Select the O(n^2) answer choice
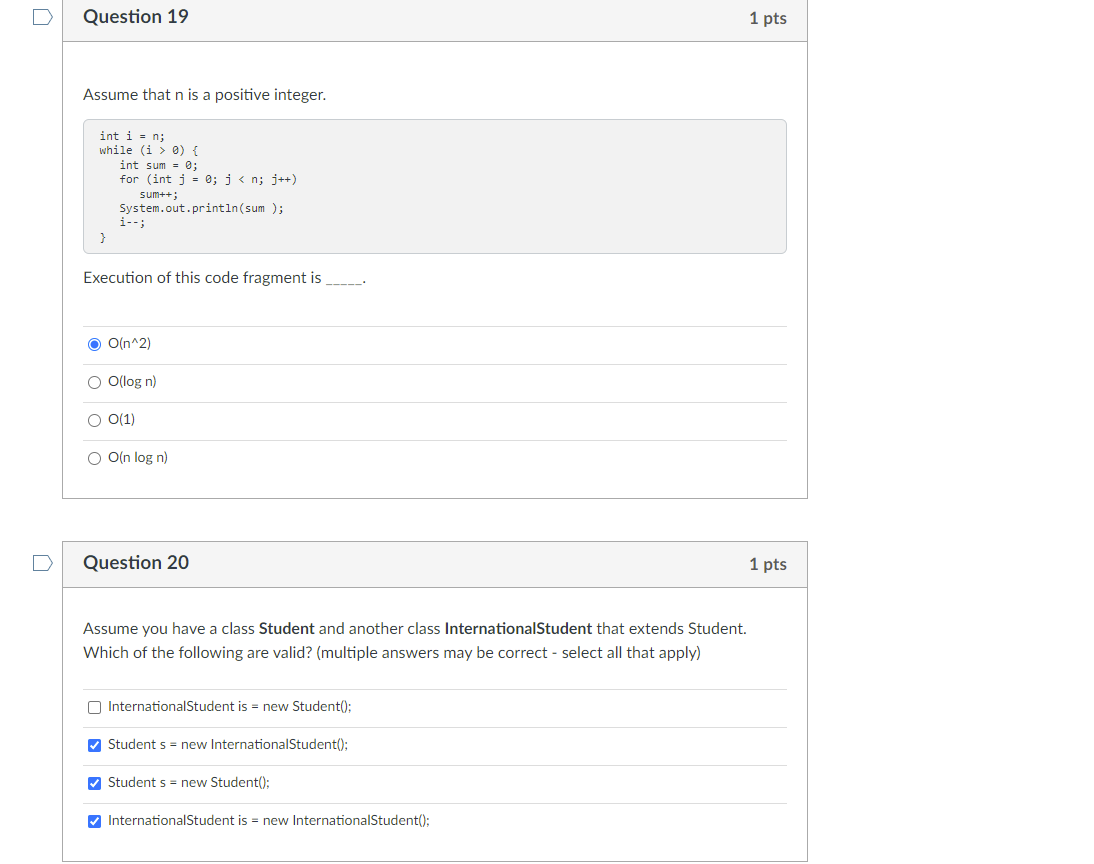This screenshot has width=1094, height=864. (93, 343)
